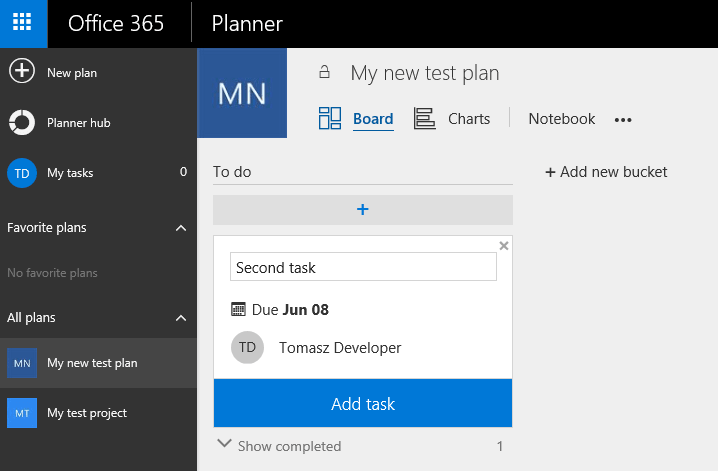Click the Board view icon
Image resolution: width=718 pixels, height=471 pixels.
pos(330,119)
